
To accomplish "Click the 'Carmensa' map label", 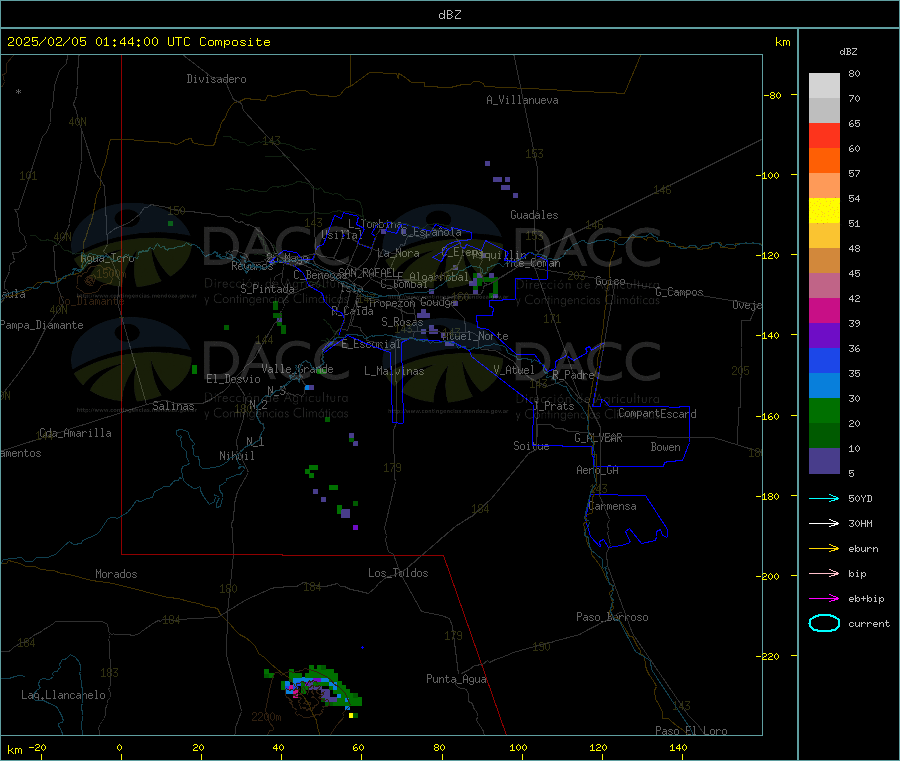I will tap(612, 507).
